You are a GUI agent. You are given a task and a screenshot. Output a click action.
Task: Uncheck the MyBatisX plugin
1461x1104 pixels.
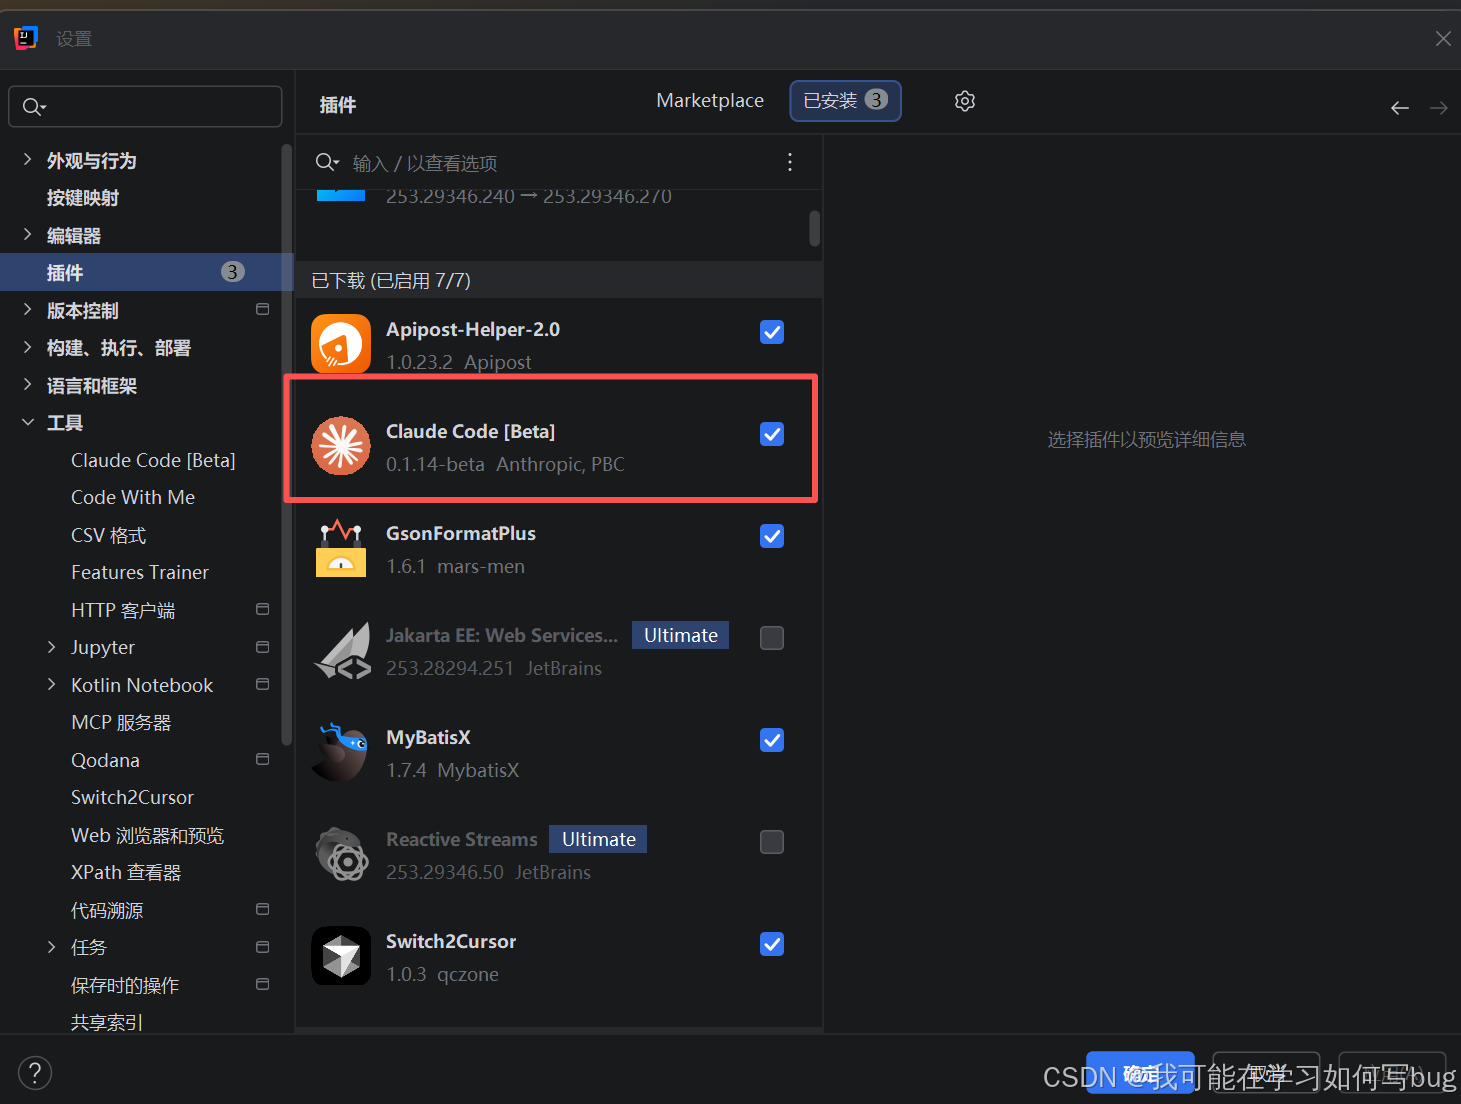click(772, 740)
